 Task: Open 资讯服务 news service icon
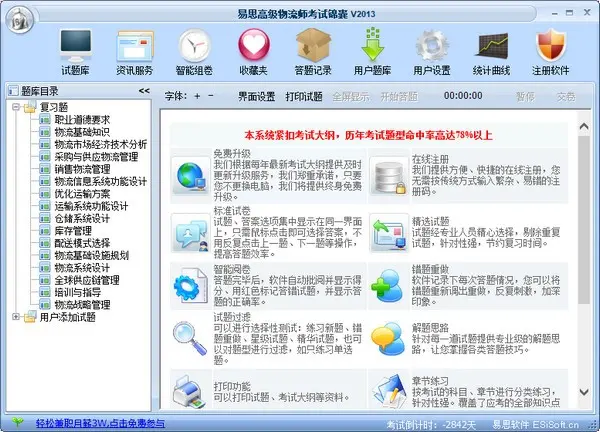(135, 46)
